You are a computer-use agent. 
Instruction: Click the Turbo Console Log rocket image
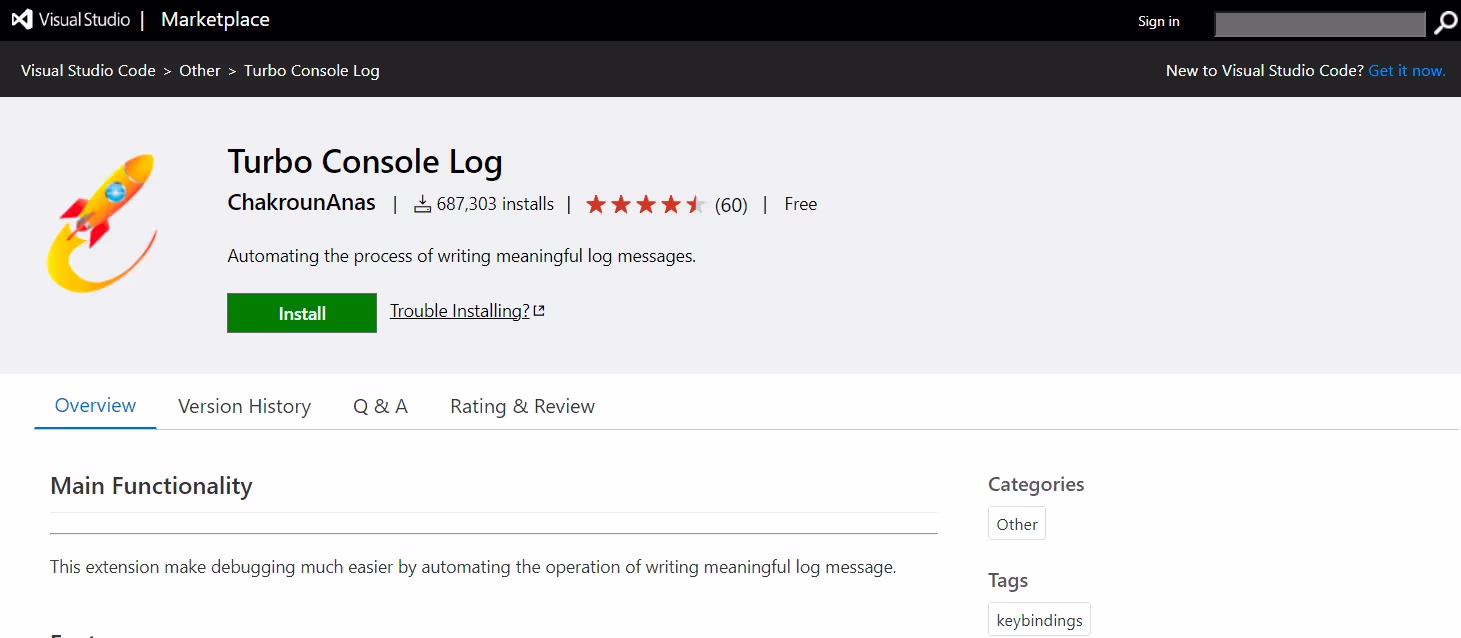pyautogui.click(x=103, y=223)
